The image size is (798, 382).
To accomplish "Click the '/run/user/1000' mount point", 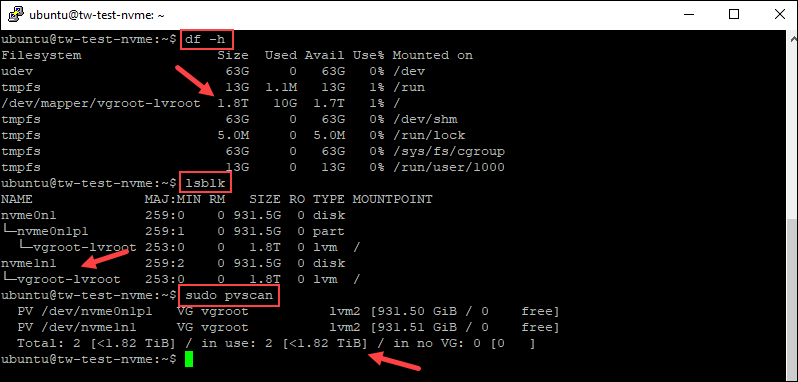I will click(x=448, y=167).
